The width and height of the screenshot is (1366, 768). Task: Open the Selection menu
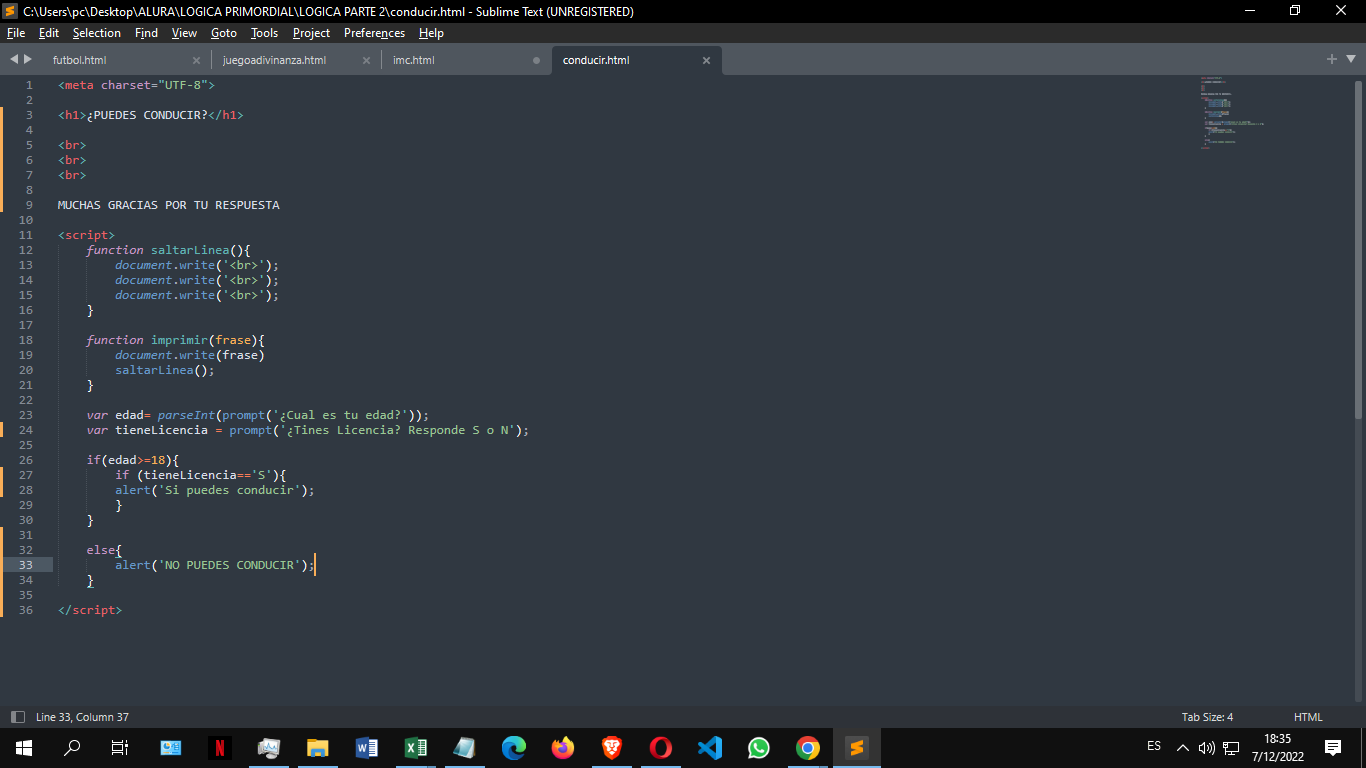(96, 33)
